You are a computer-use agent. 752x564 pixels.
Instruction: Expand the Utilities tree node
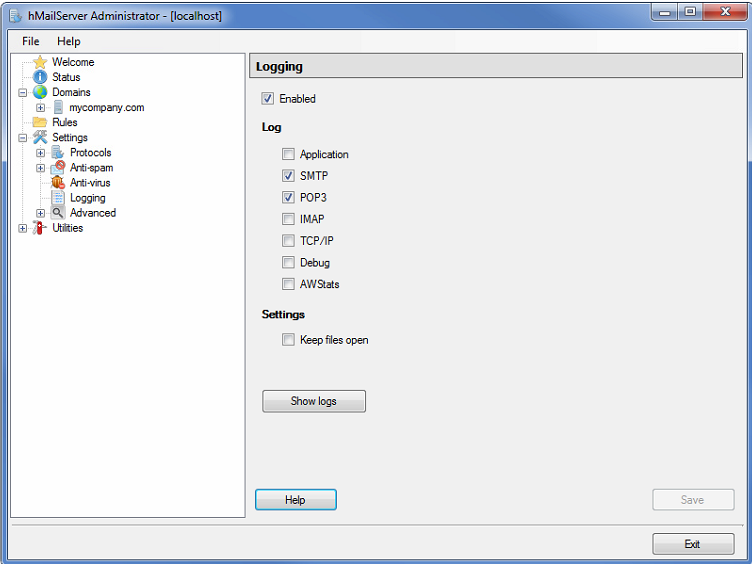click(23, 228)
